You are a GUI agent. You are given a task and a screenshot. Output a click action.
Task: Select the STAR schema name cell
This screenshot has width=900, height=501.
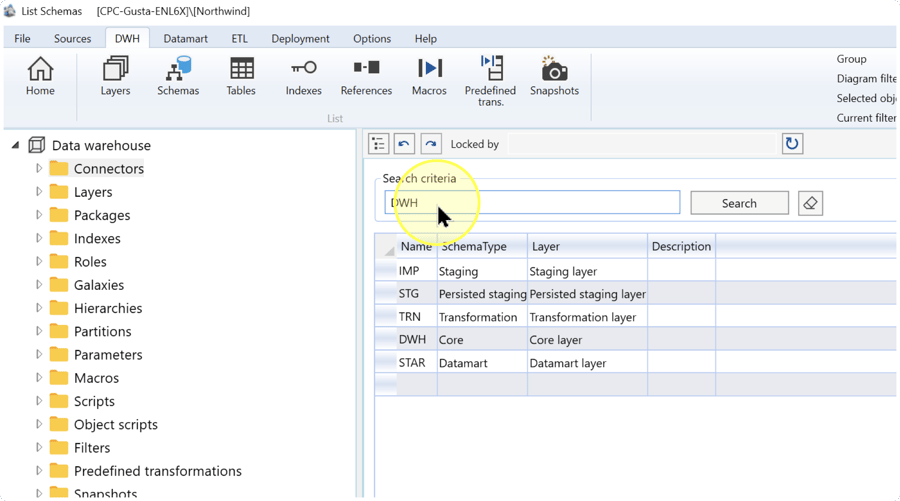tap(417, 363)
